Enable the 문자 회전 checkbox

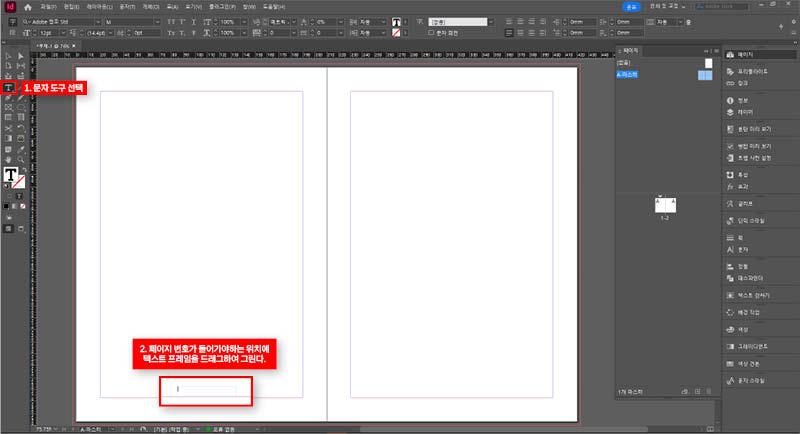click(432, 33)
